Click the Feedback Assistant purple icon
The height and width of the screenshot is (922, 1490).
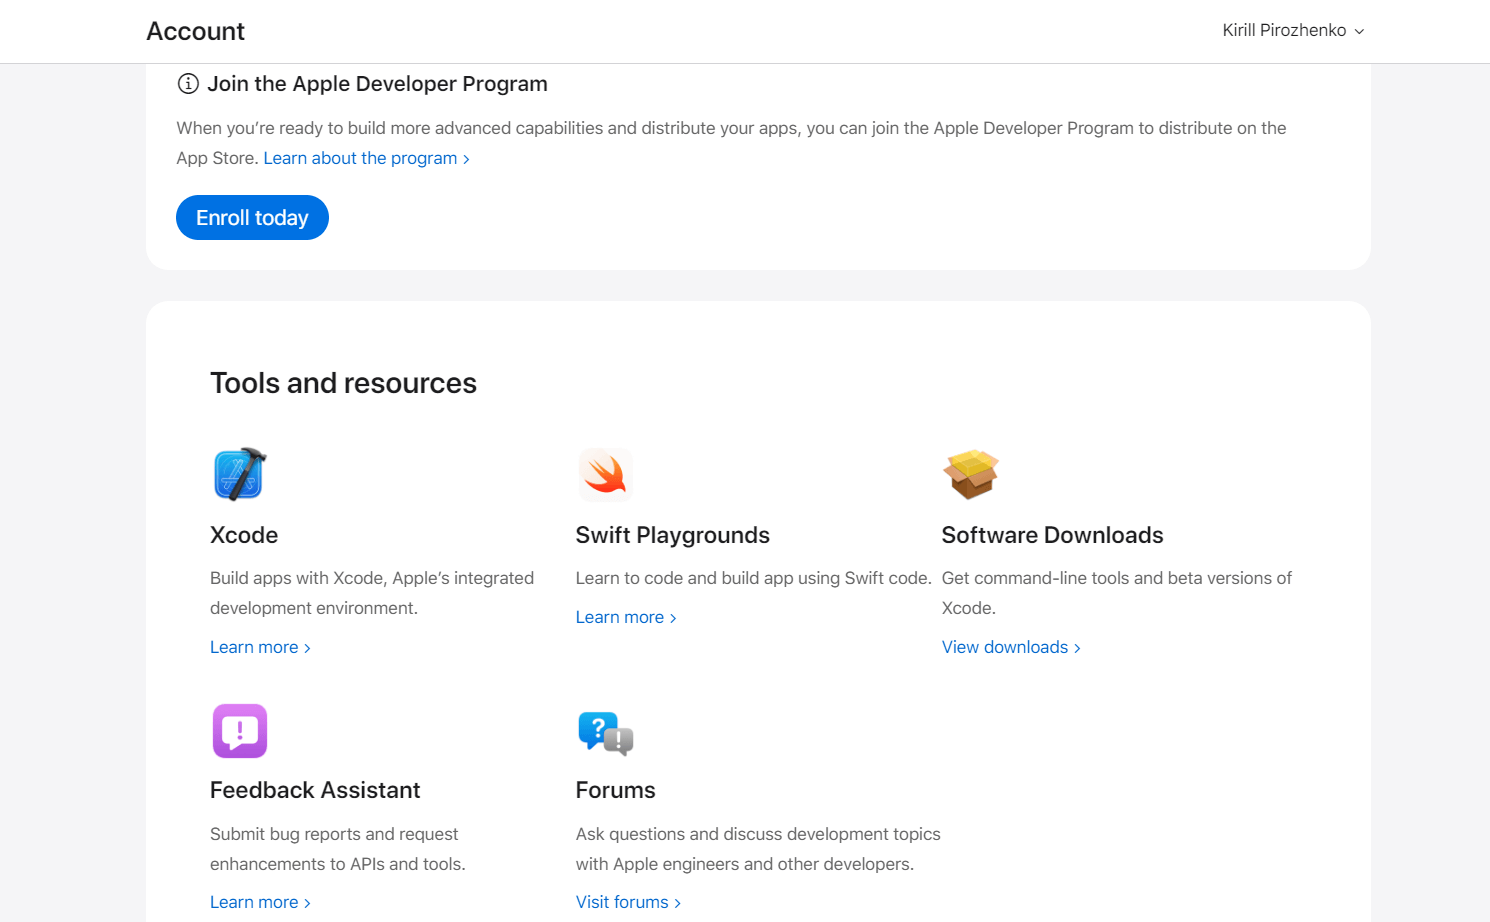240,731
